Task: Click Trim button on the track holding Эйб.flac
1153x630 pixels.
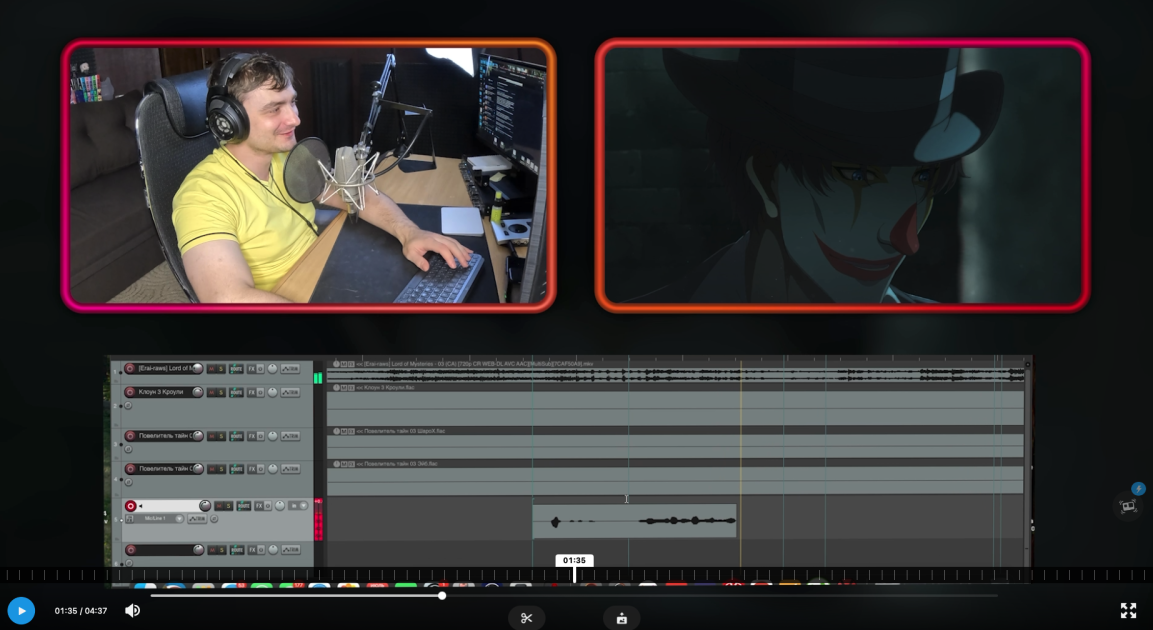Action: pos(290,469)
